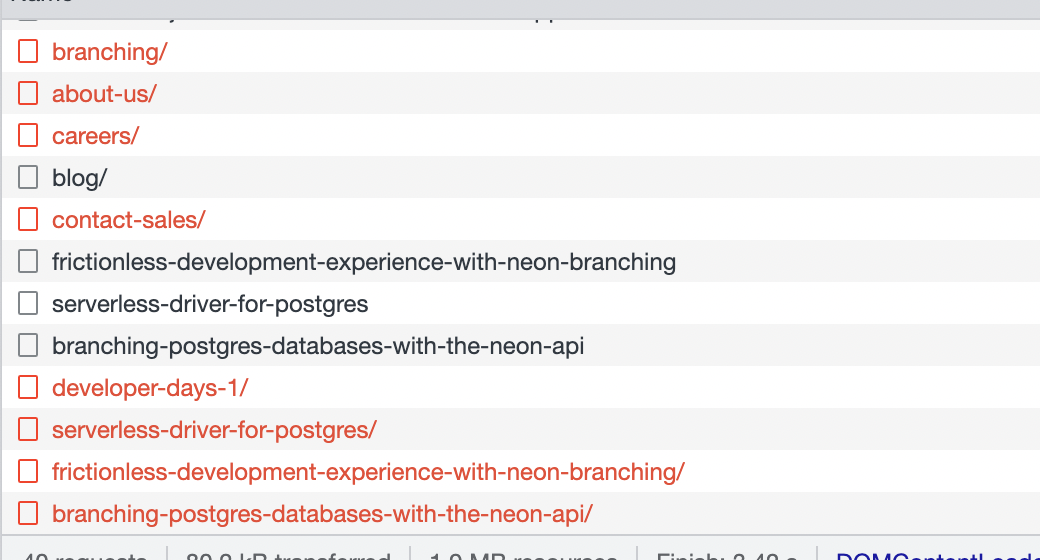Select the red branching-postgres-databases-with-the-neon-api/ request
Viewport: 1040px width, 560px height.
coord(322,514)
